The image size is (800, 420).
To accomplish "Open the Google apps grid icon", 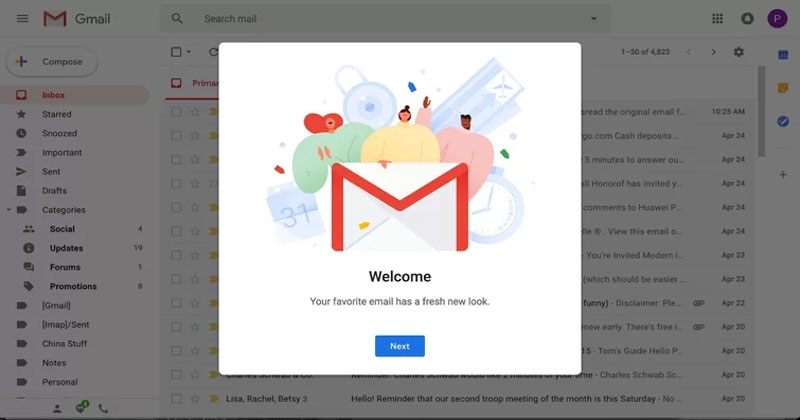I will [x=717, y=18].
